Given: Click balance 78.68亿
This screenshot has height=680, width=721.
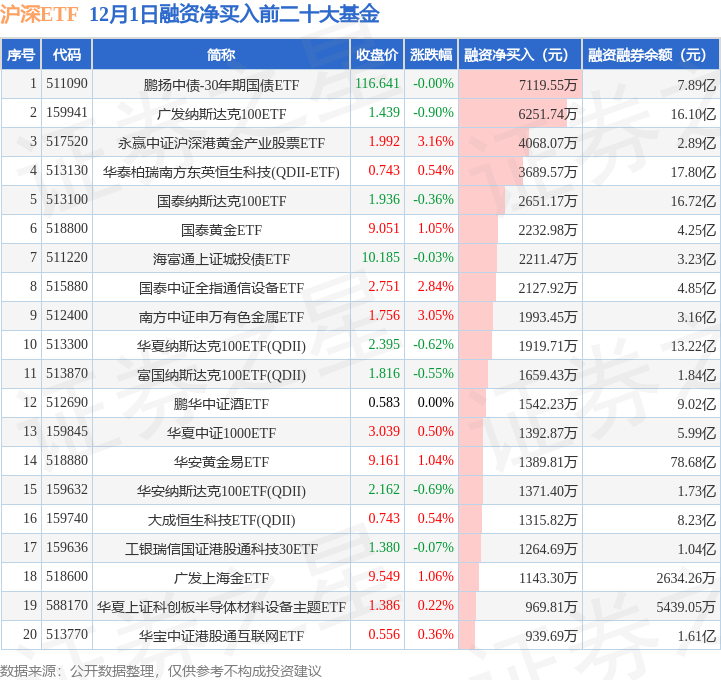Looking at the screenshot, I should 693,462.
